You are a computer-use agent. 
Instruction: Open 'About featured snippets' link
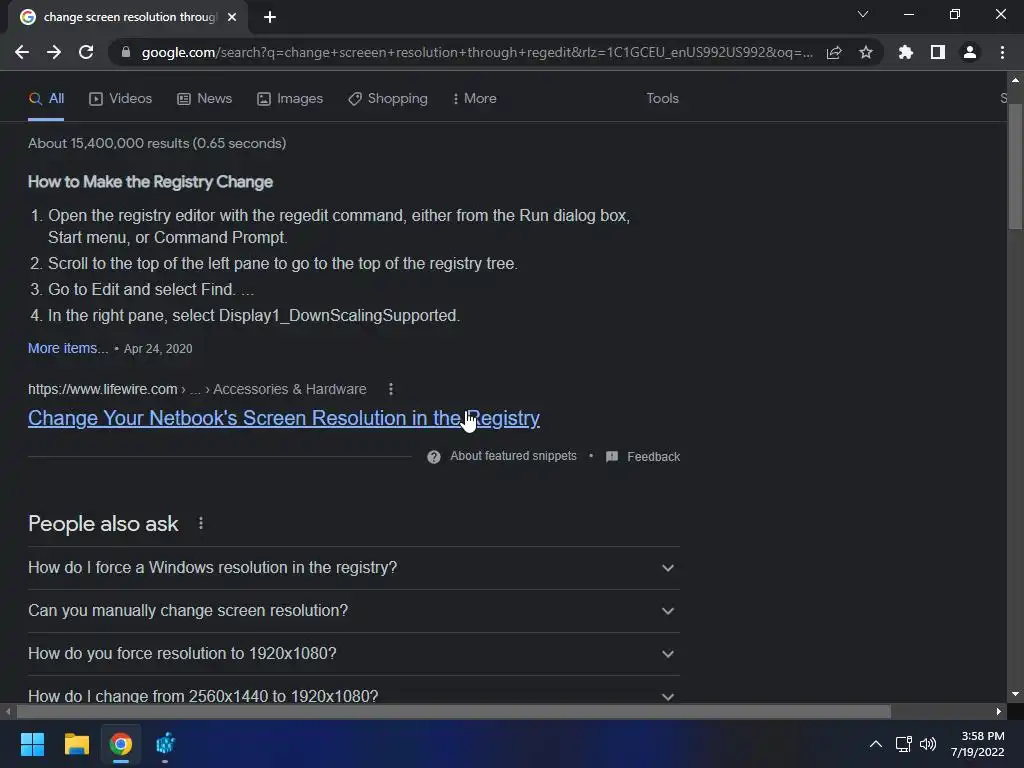click(513, 456)
